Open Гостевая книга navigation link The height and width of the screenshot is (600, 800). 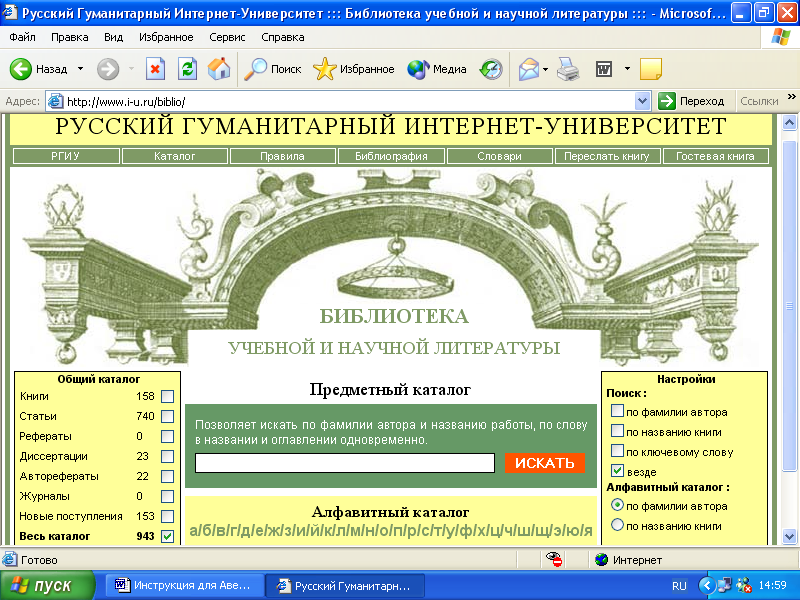coord(715,156)
